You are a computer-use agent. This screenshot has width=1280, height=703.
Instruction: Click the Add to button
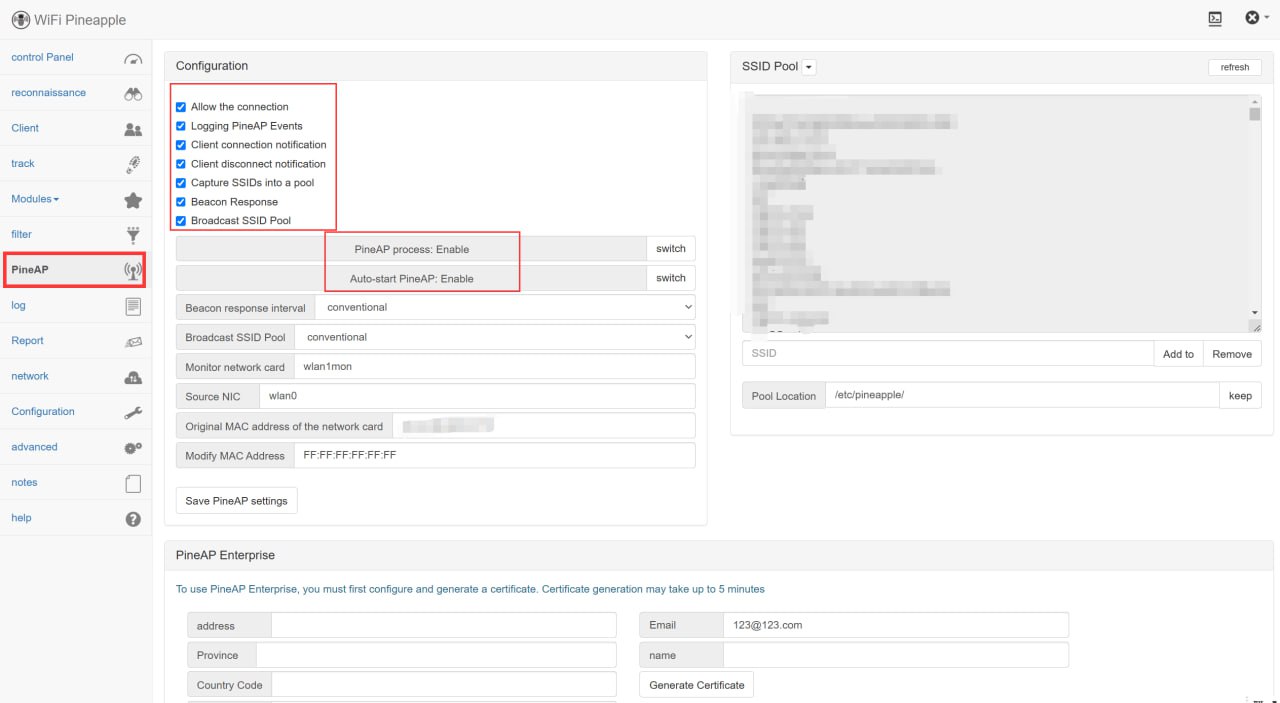[1178, 354]
